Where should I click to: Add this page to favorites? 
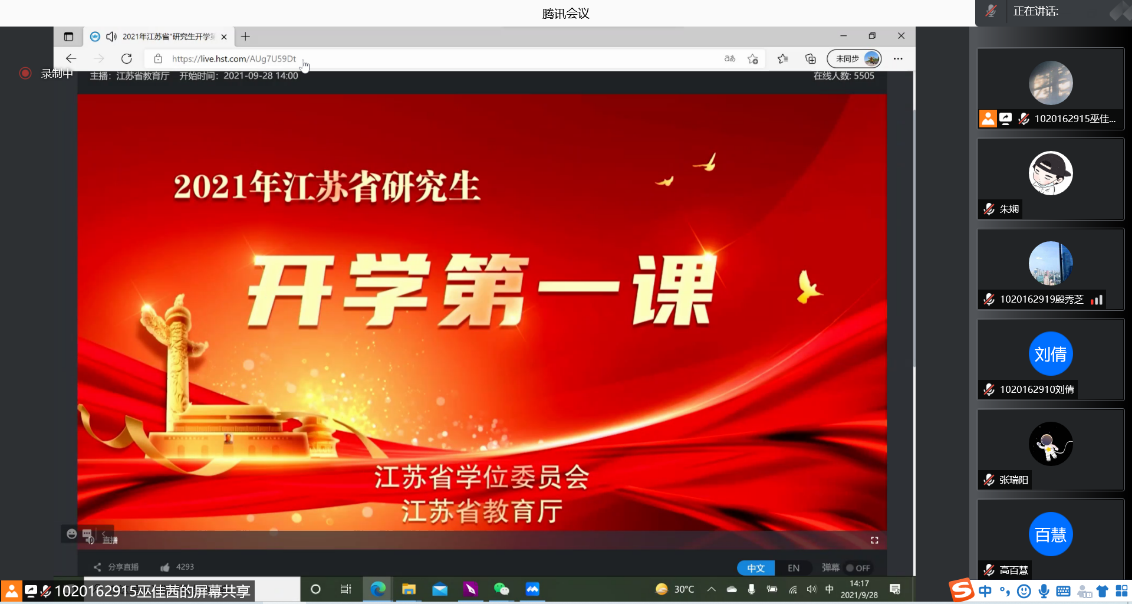click(753, 58)
